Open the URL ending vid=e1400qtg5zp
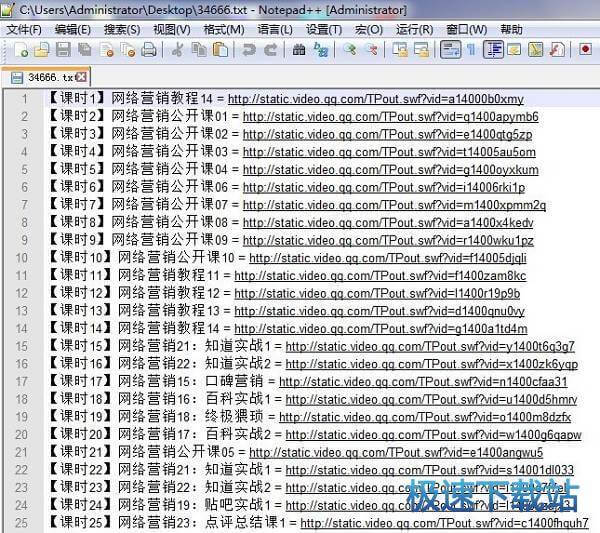 (388, 134)
